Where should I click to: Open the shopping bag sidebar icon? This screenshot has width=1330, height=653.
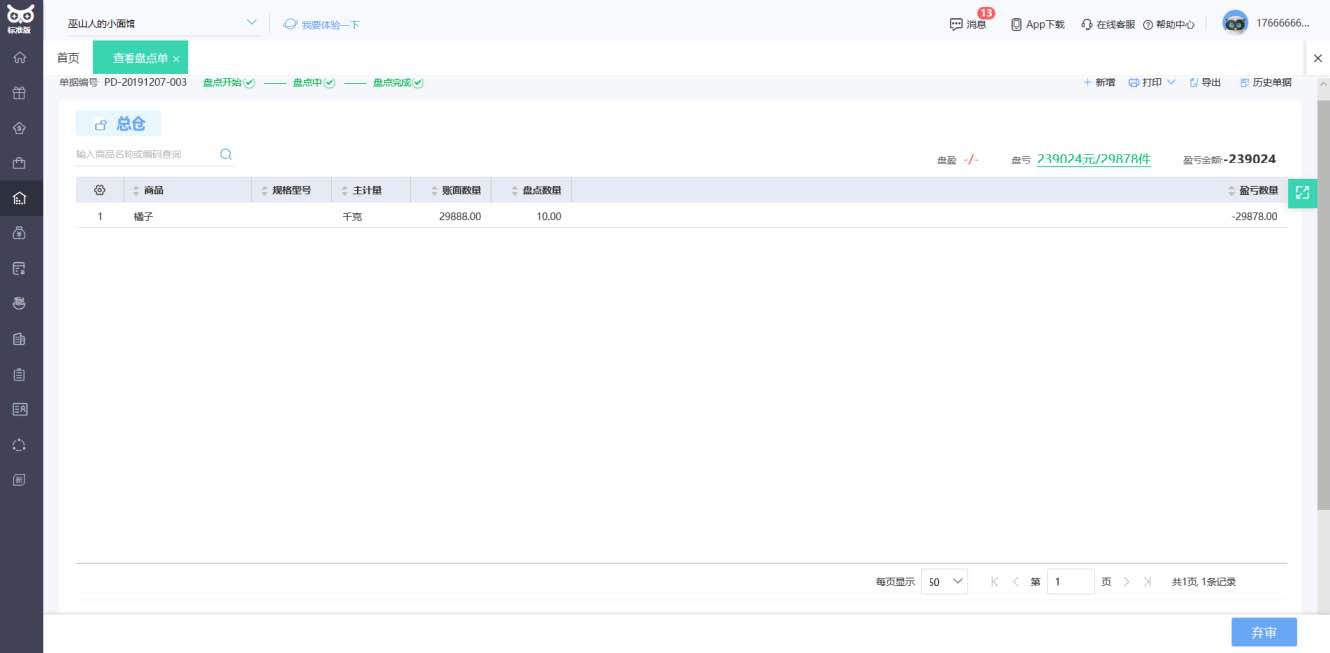19,163
